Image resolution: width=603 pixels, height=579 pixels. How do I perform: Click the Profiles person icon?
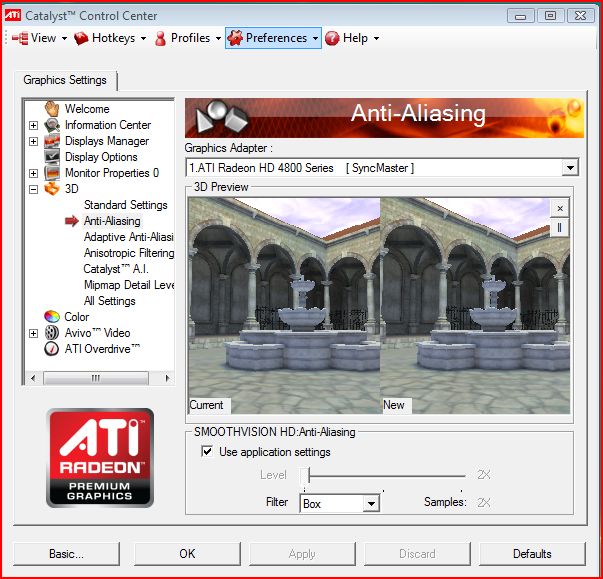160,38
